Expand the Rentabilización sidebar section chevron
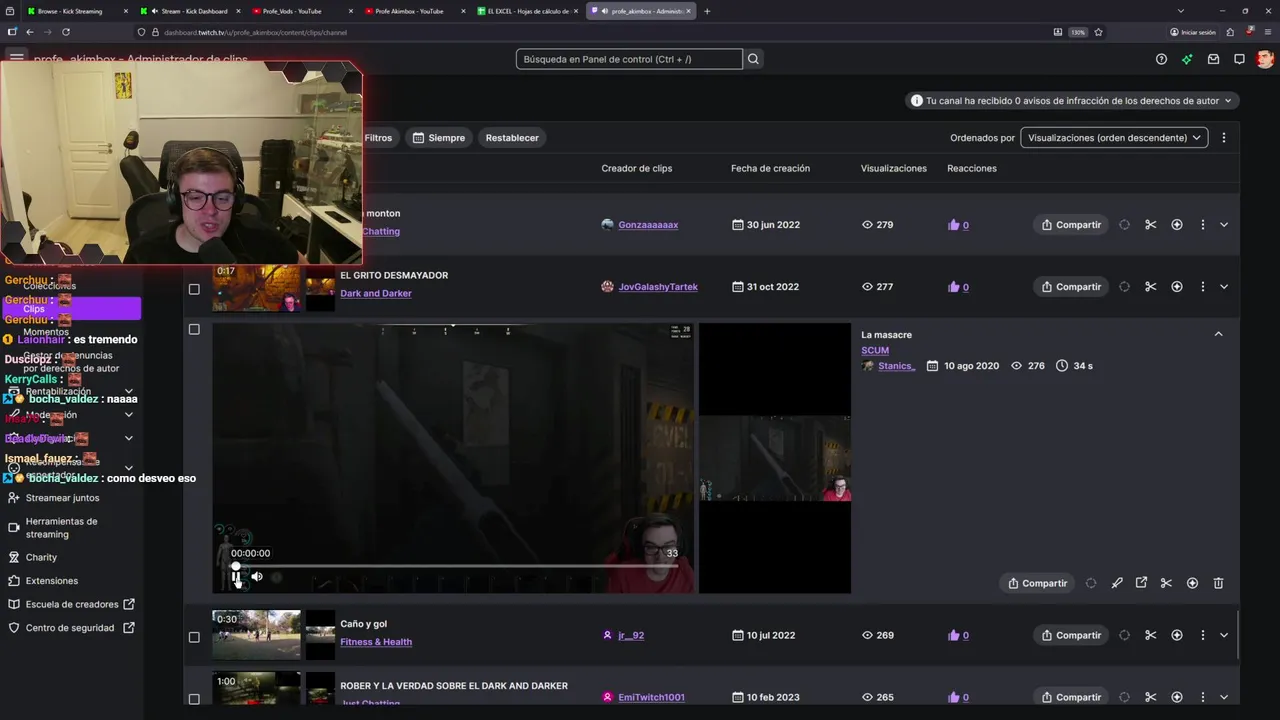1280x720 pixels. [129, 392]
